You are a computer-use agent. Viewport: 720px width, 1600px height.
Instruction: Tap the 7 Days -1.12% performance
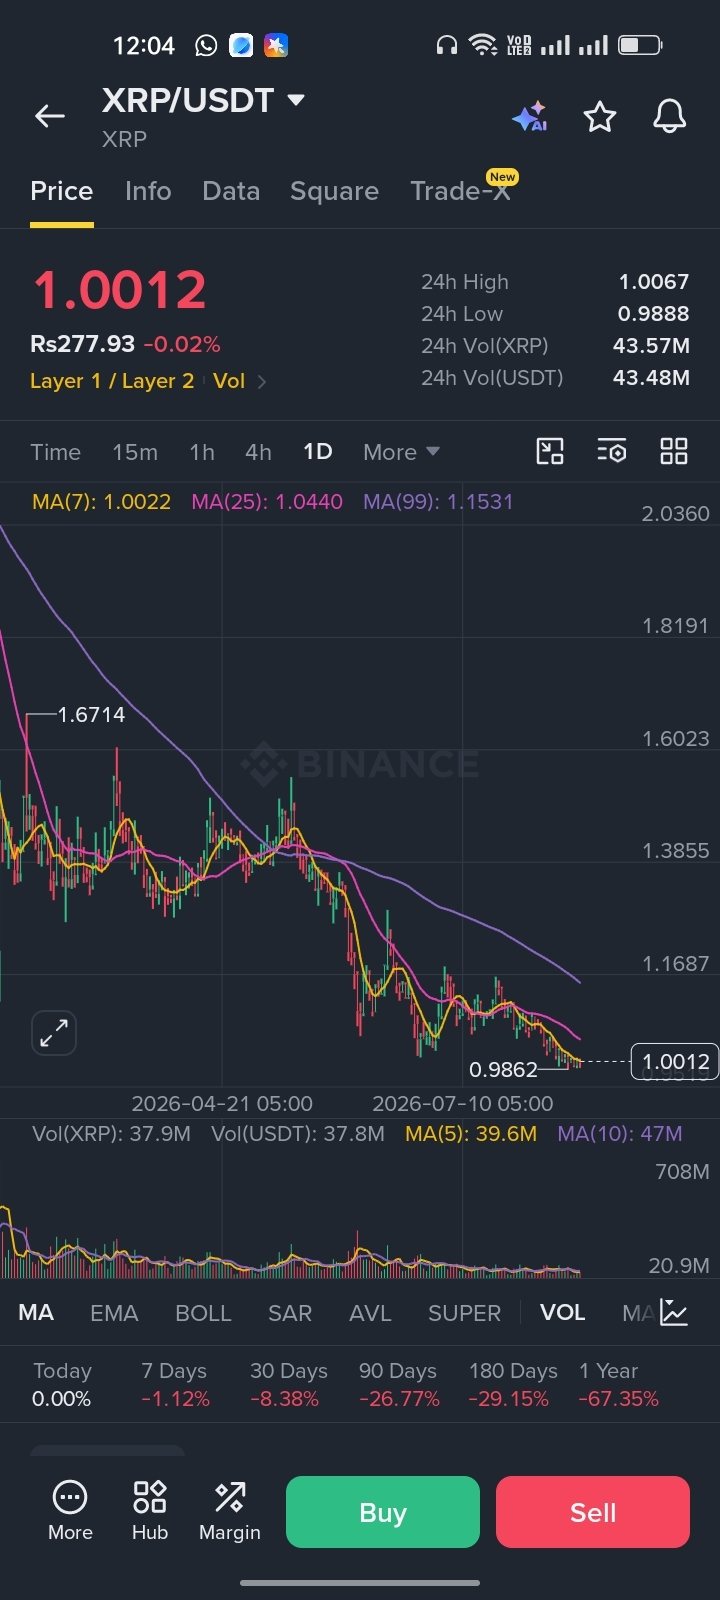coord(175,1384)
